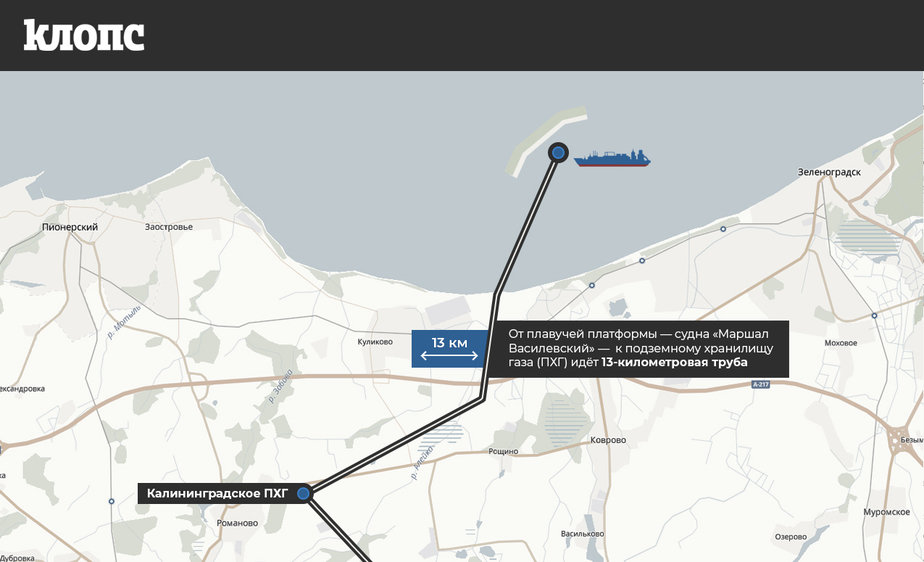
Task: Click the Клопс logo in header
Action: point(84,35)
